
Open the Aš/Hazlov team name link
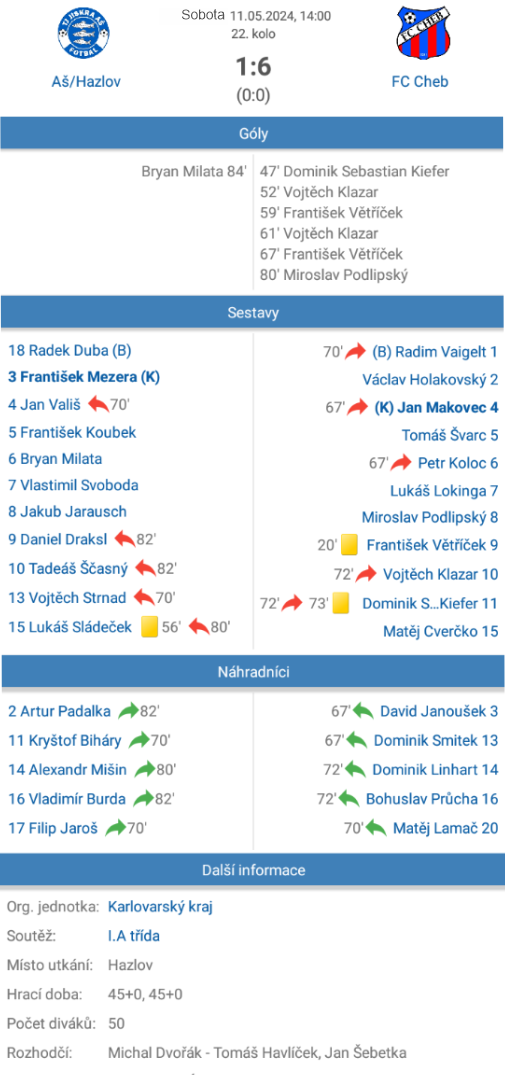[86, 82]
